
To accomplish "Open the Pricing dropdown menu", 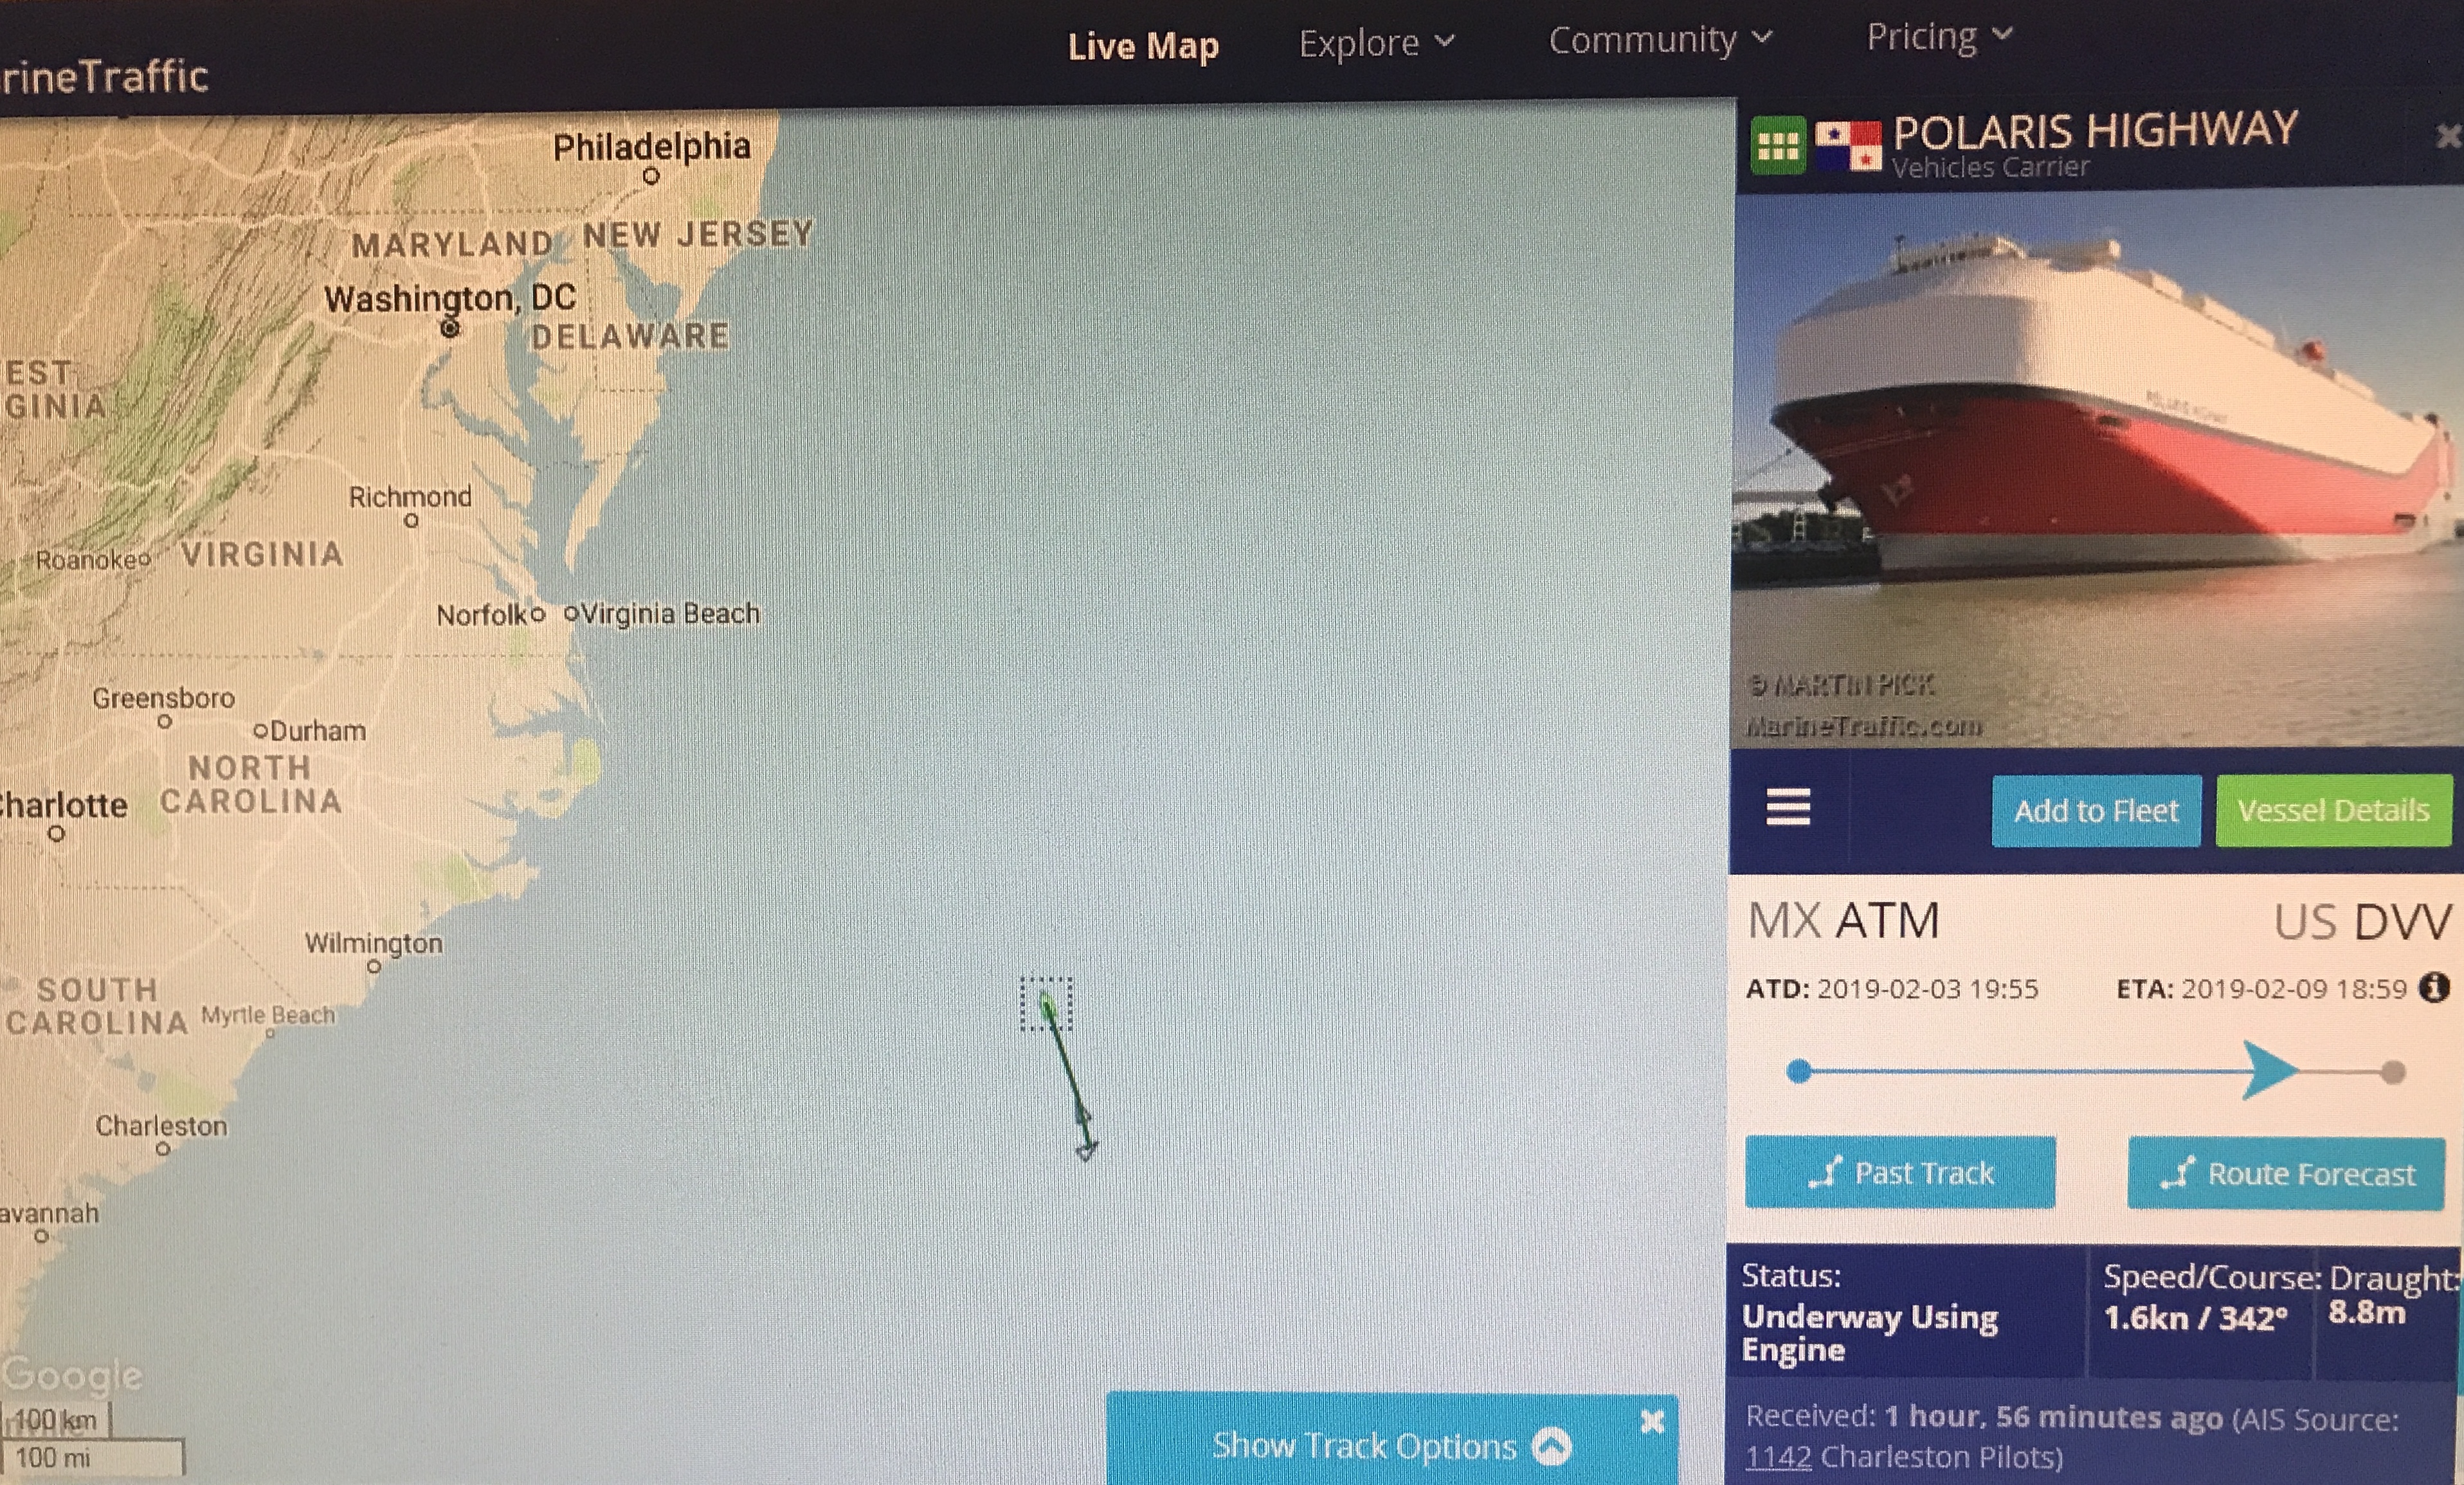I will (1939, 37).
